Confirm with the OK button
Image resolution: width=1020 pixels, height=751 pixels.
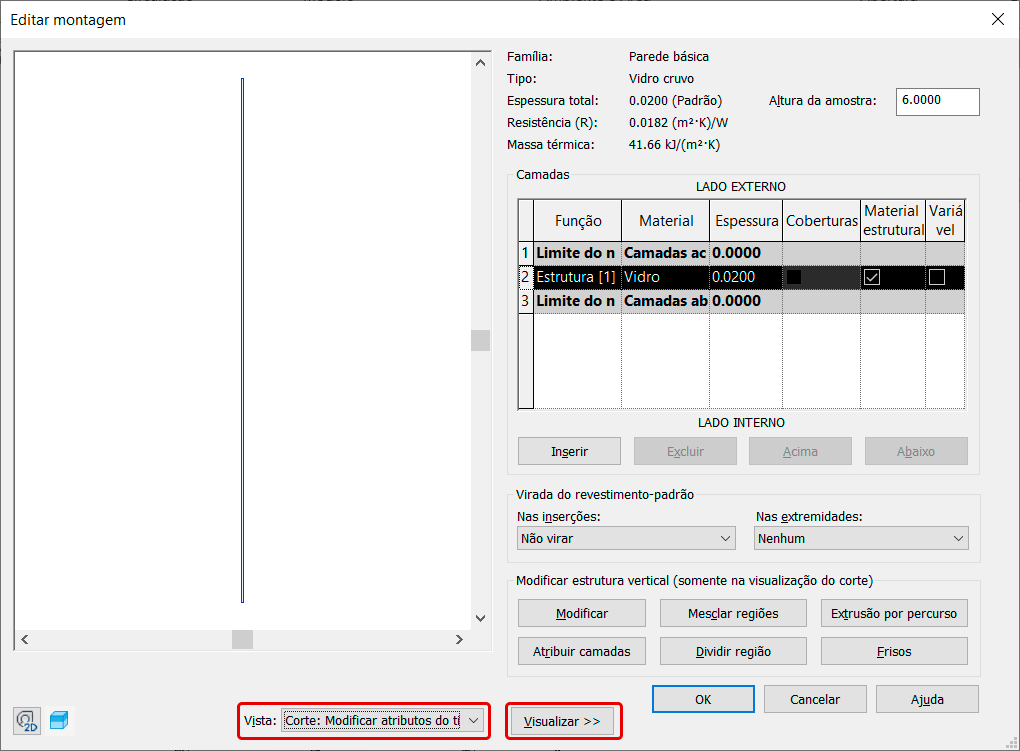tap(703, 699)
